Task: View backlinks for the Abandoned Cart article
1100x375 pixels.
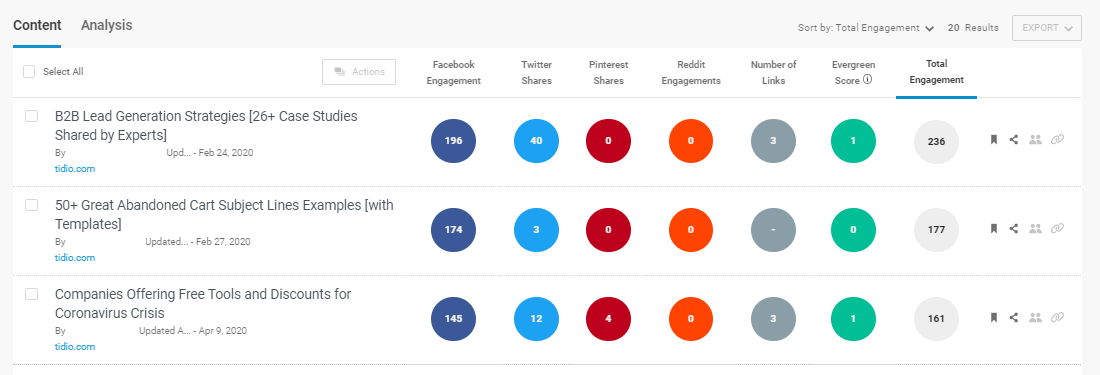Action: click(x=1057, y=228)
